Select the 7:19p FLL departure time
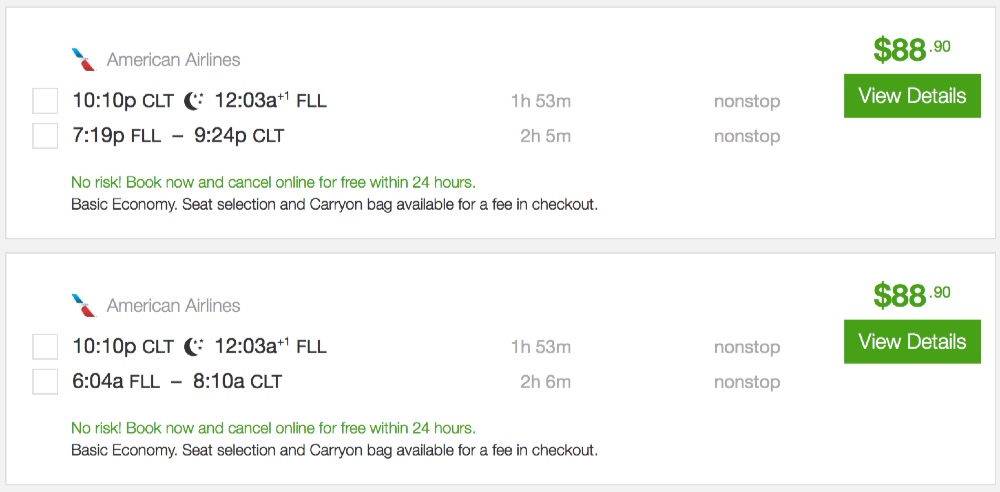The height and width of the screenshot is (492, 1000). point(100,135)
